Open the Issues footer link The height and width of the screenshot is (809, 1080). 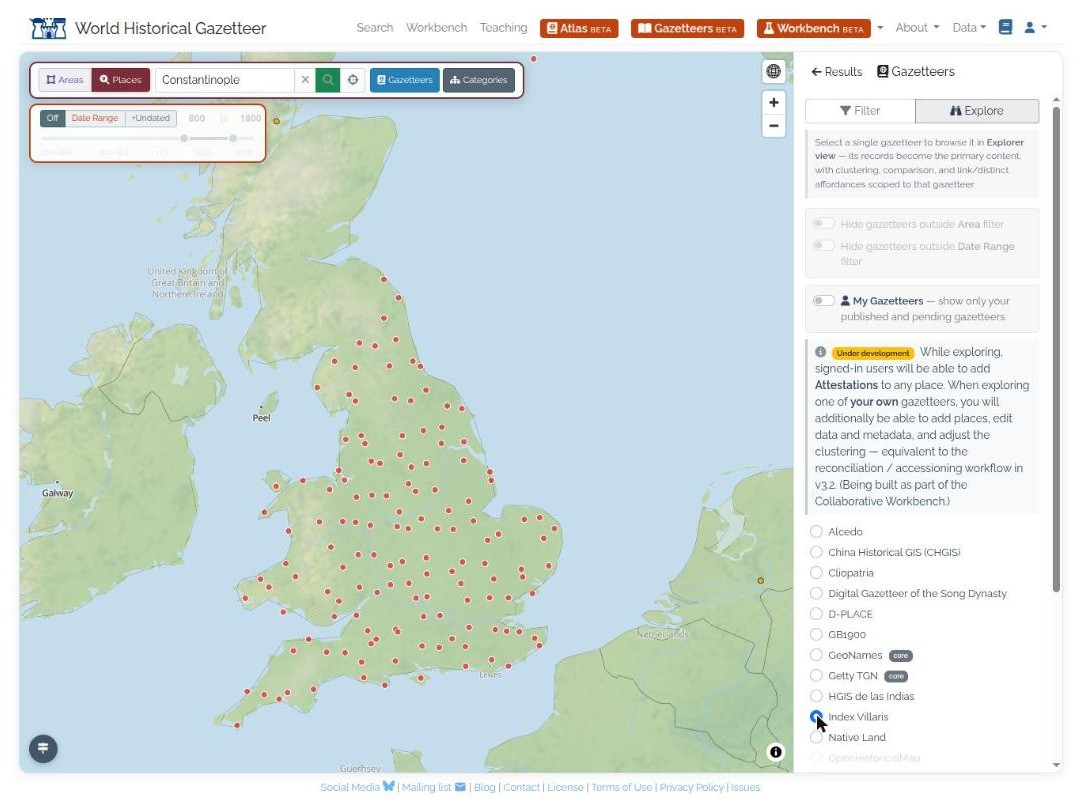pos(745,787)
